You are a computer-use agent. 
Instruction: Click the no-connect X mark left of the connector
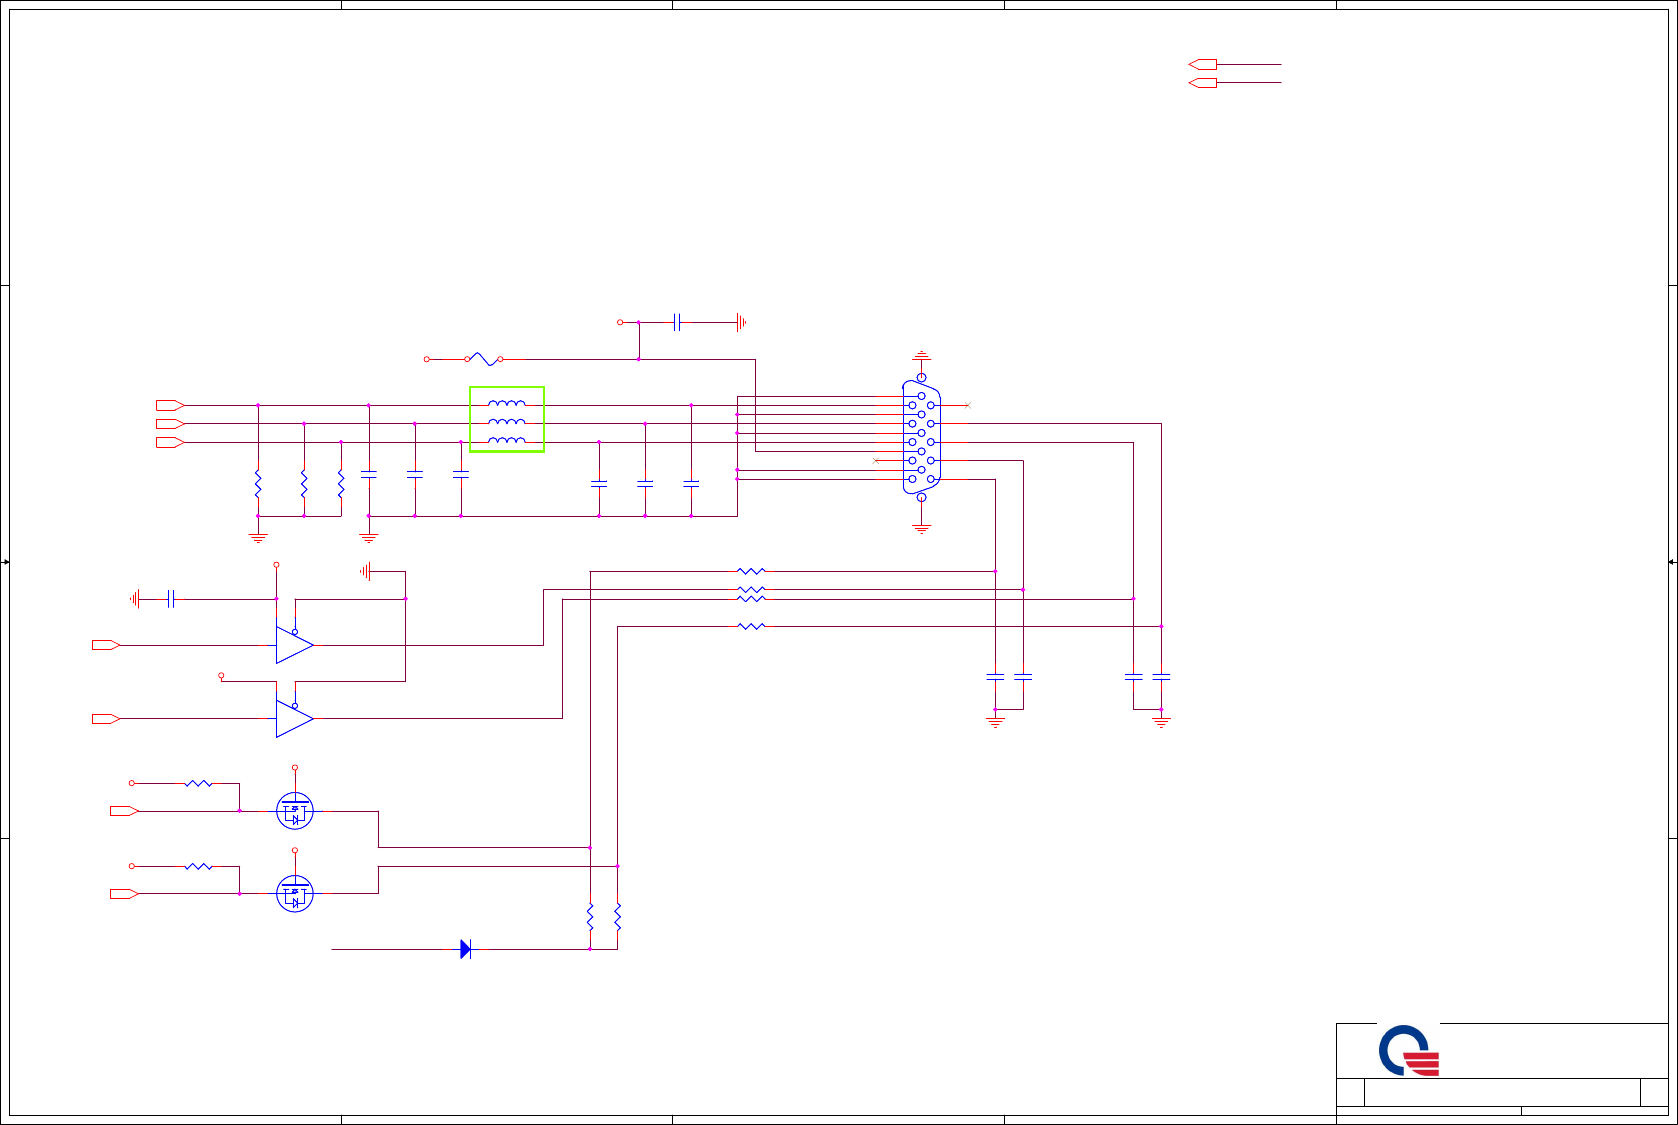[x=876, y=460]
